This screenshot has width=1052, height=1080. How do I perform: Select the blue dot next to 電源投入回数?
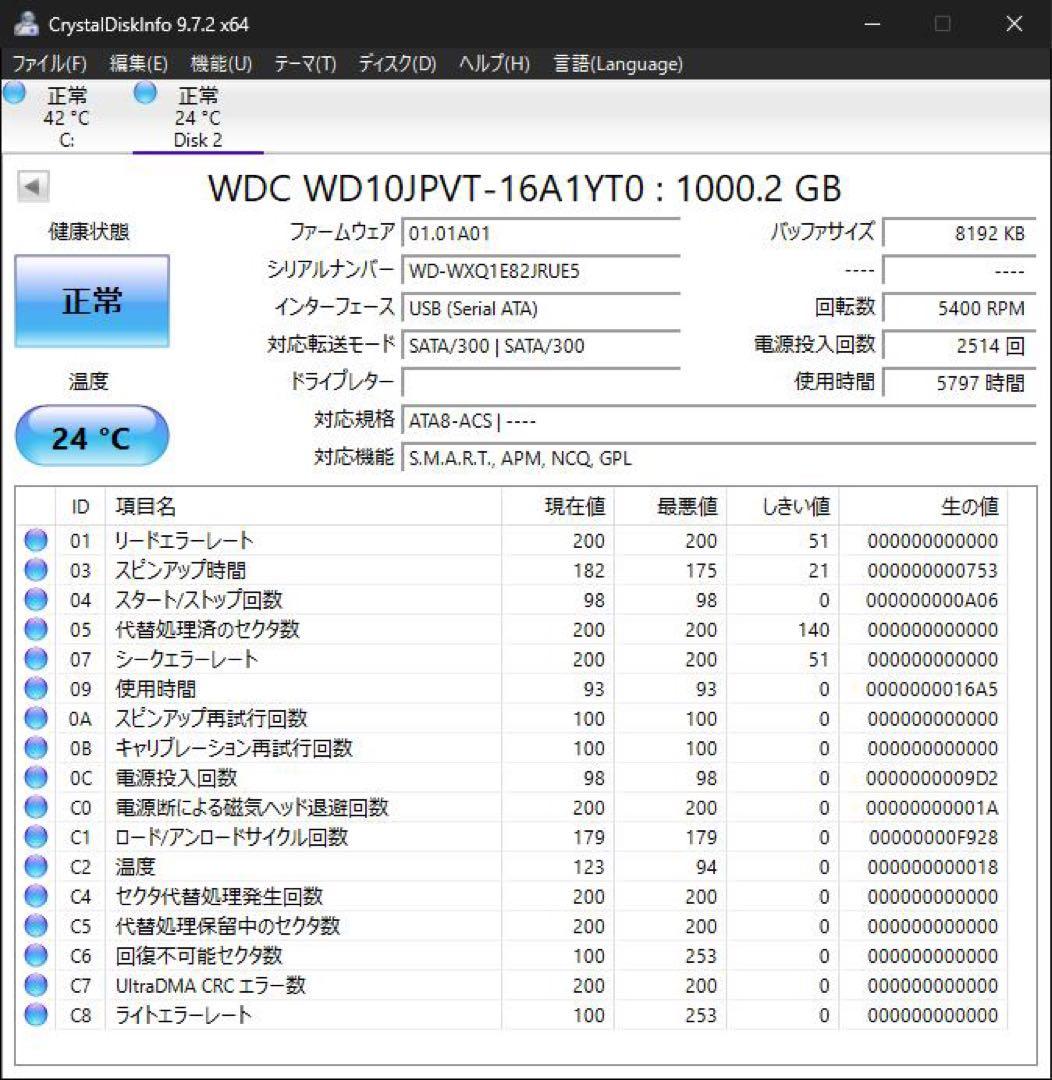click(35, 778)
